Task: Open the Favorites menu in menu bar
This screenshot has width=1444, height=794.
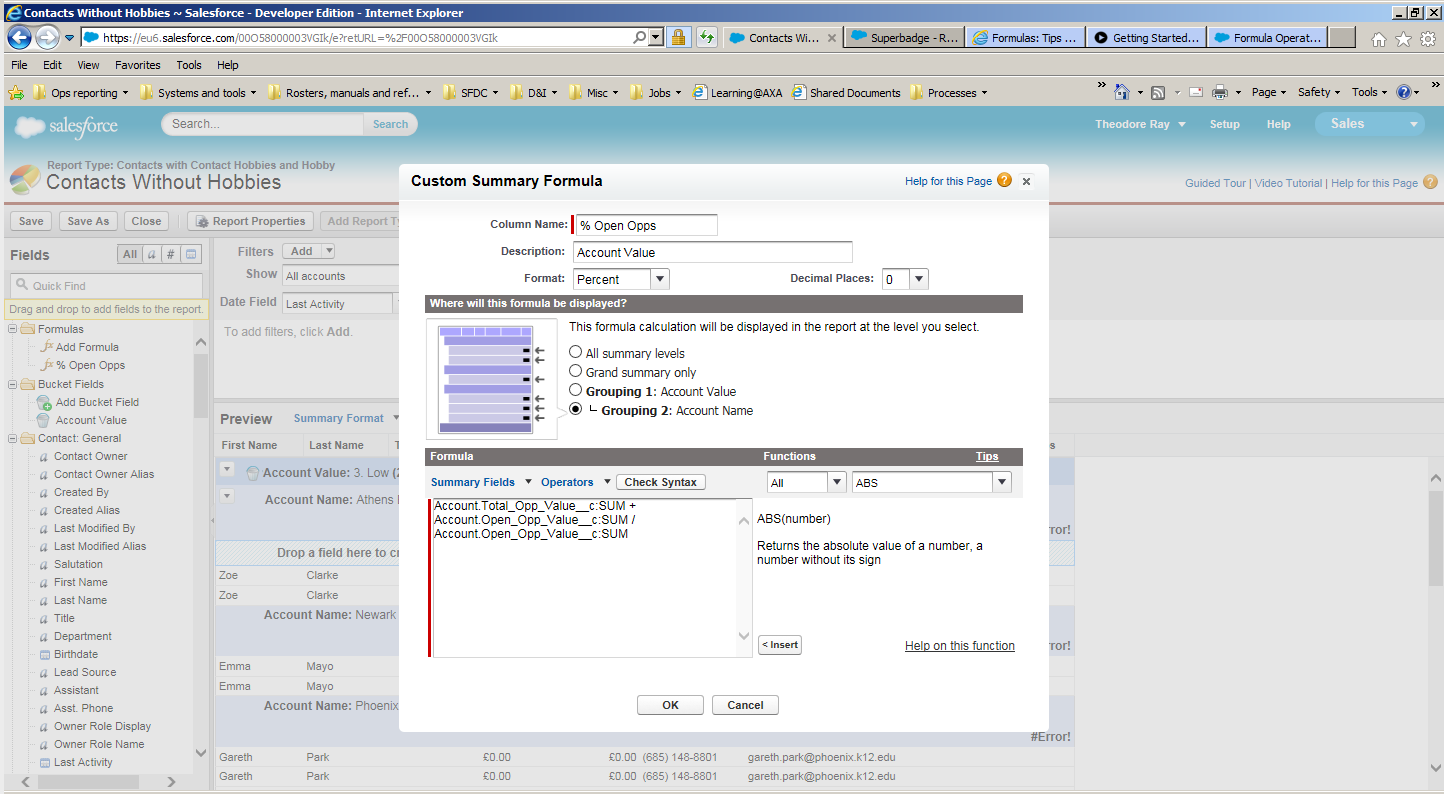Action: 137,65
